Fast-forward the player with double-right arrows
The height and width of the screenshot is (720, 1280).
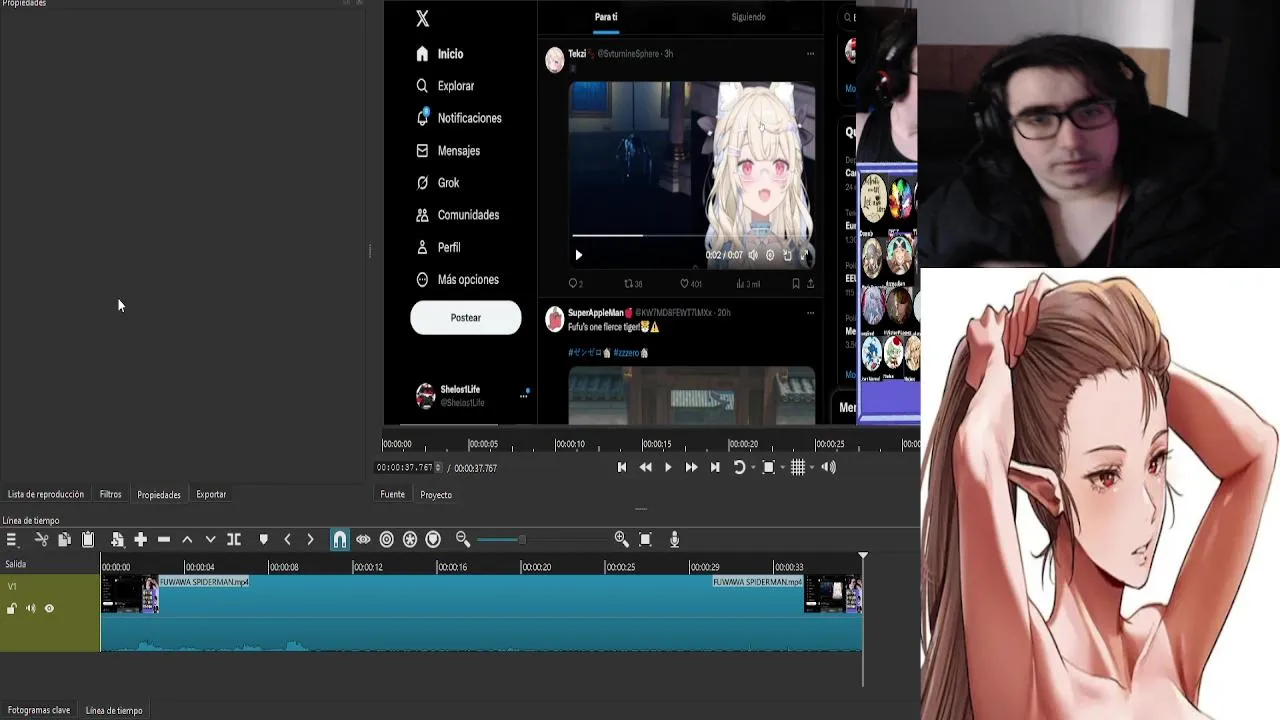coord(691,467)
